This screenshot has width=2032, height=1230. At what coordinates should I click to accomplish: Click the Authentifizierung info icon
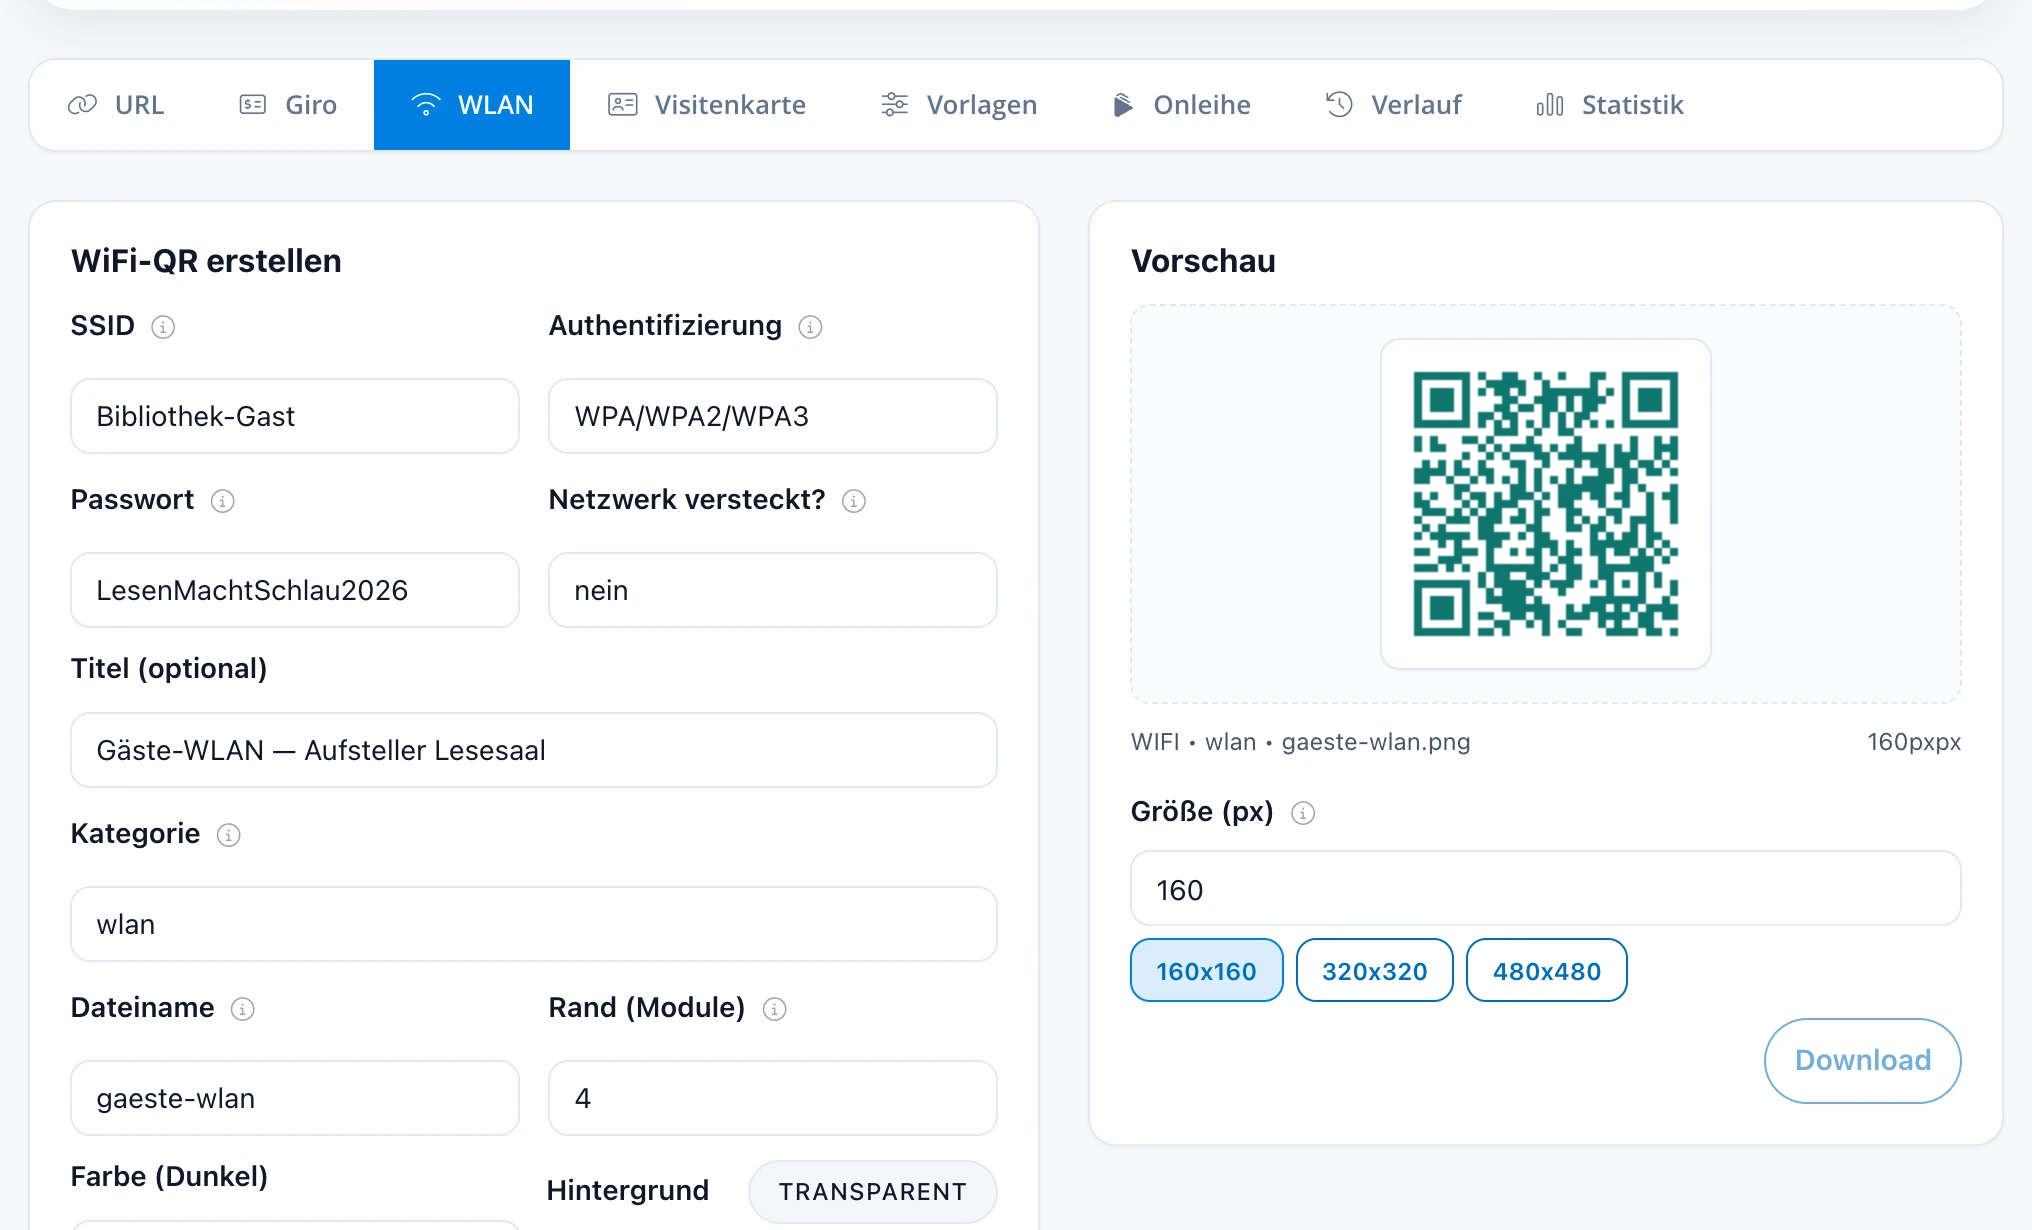810,327
